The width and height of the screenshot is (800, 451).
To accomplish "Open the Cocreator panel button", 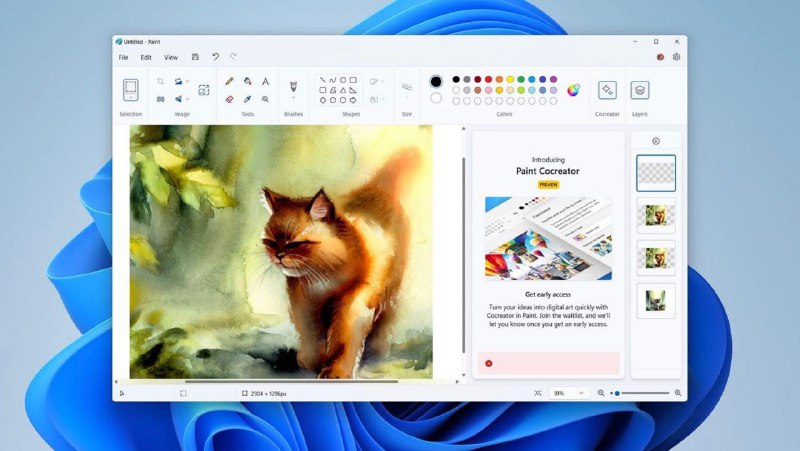I will [x=607, y=90].
